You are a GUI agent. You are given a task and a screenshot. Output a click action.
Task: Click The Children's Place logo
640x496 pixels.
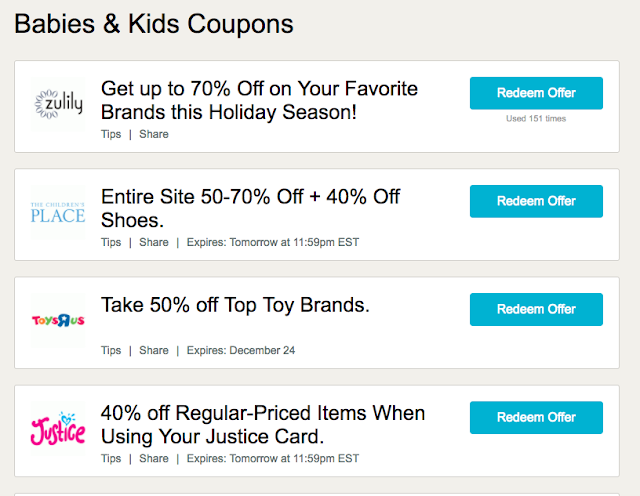[58, 212]
